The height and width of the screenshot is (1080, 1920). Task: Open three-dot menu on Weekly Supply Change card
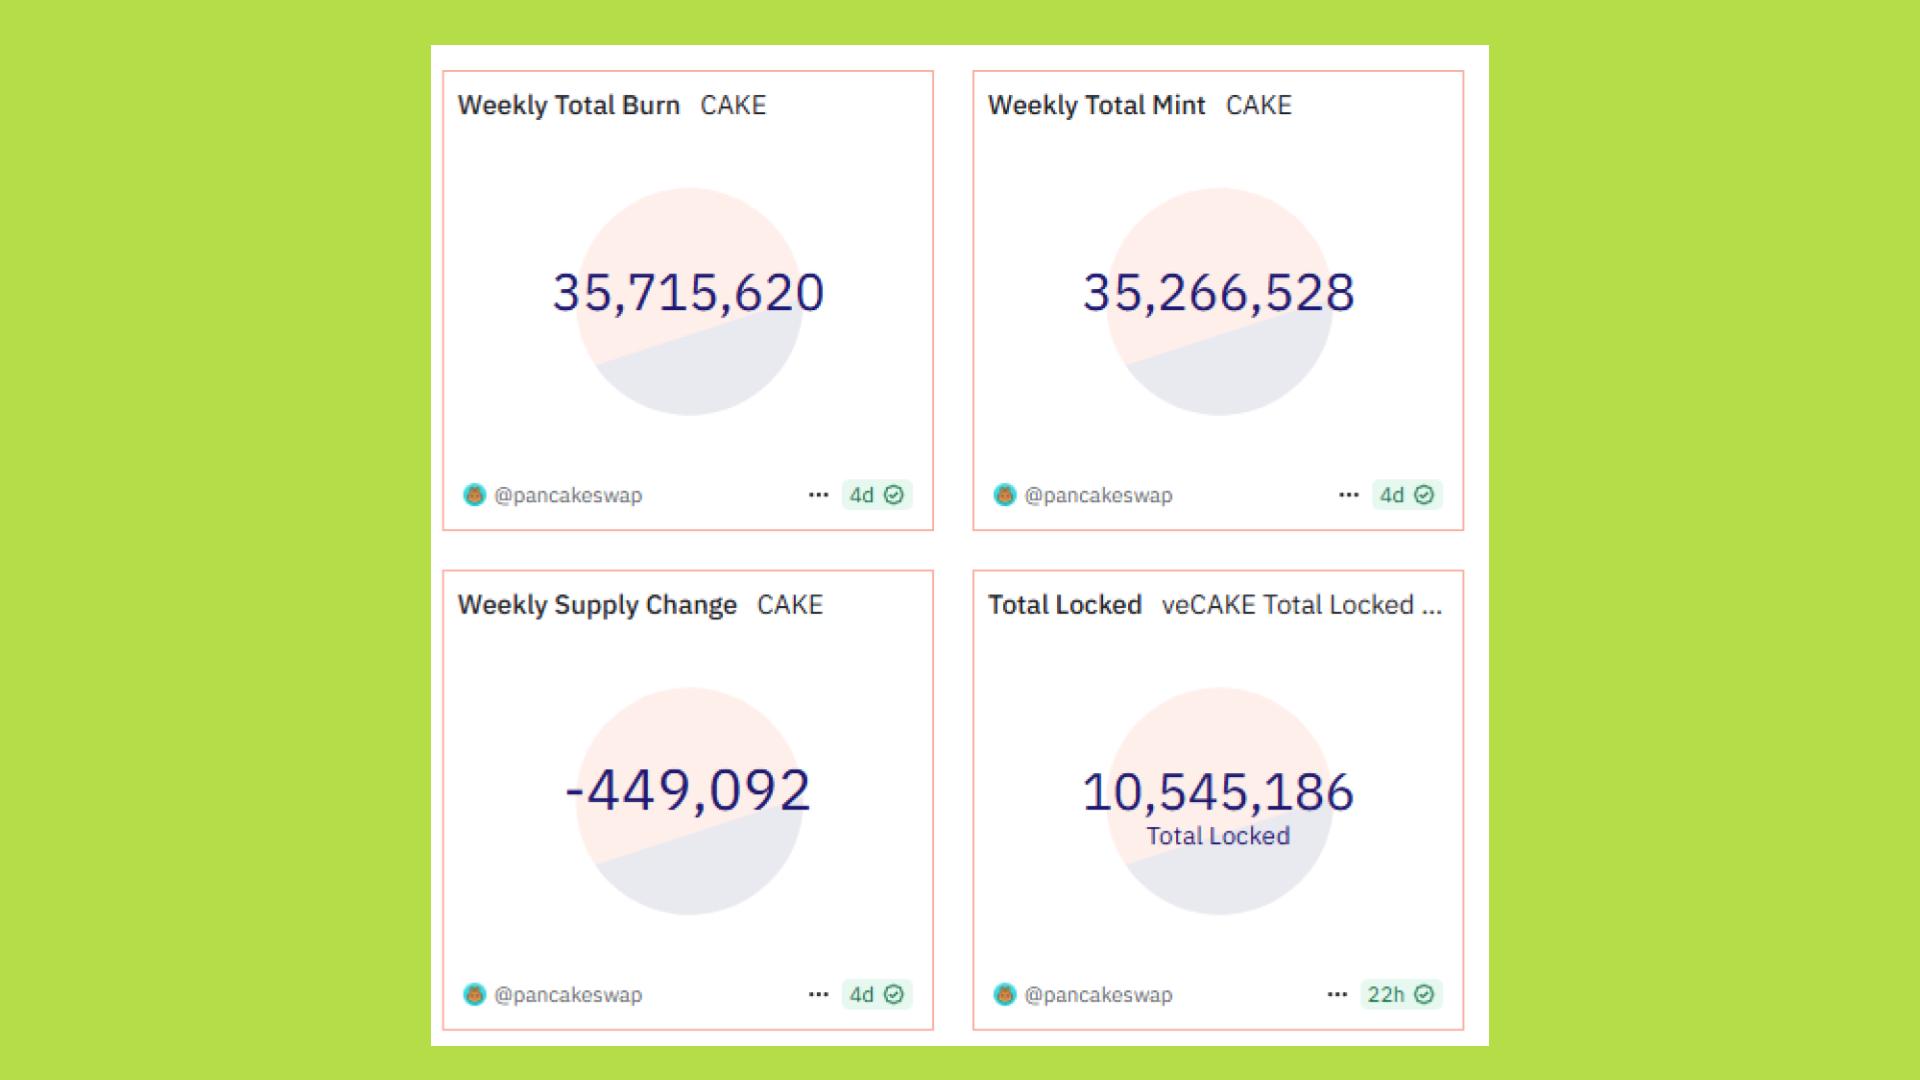click(818, 995)
